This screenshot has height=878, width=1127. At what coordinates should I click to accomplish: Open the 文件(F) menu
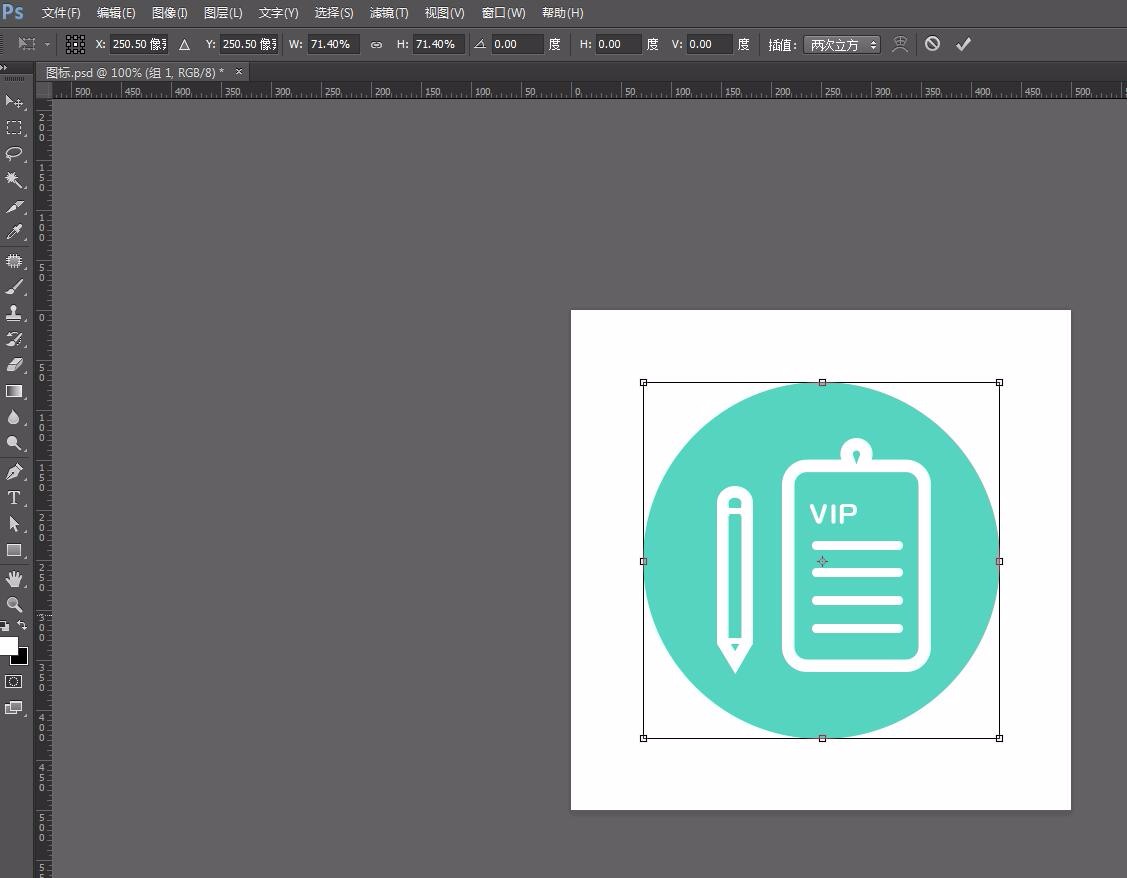tap(61, 13)
